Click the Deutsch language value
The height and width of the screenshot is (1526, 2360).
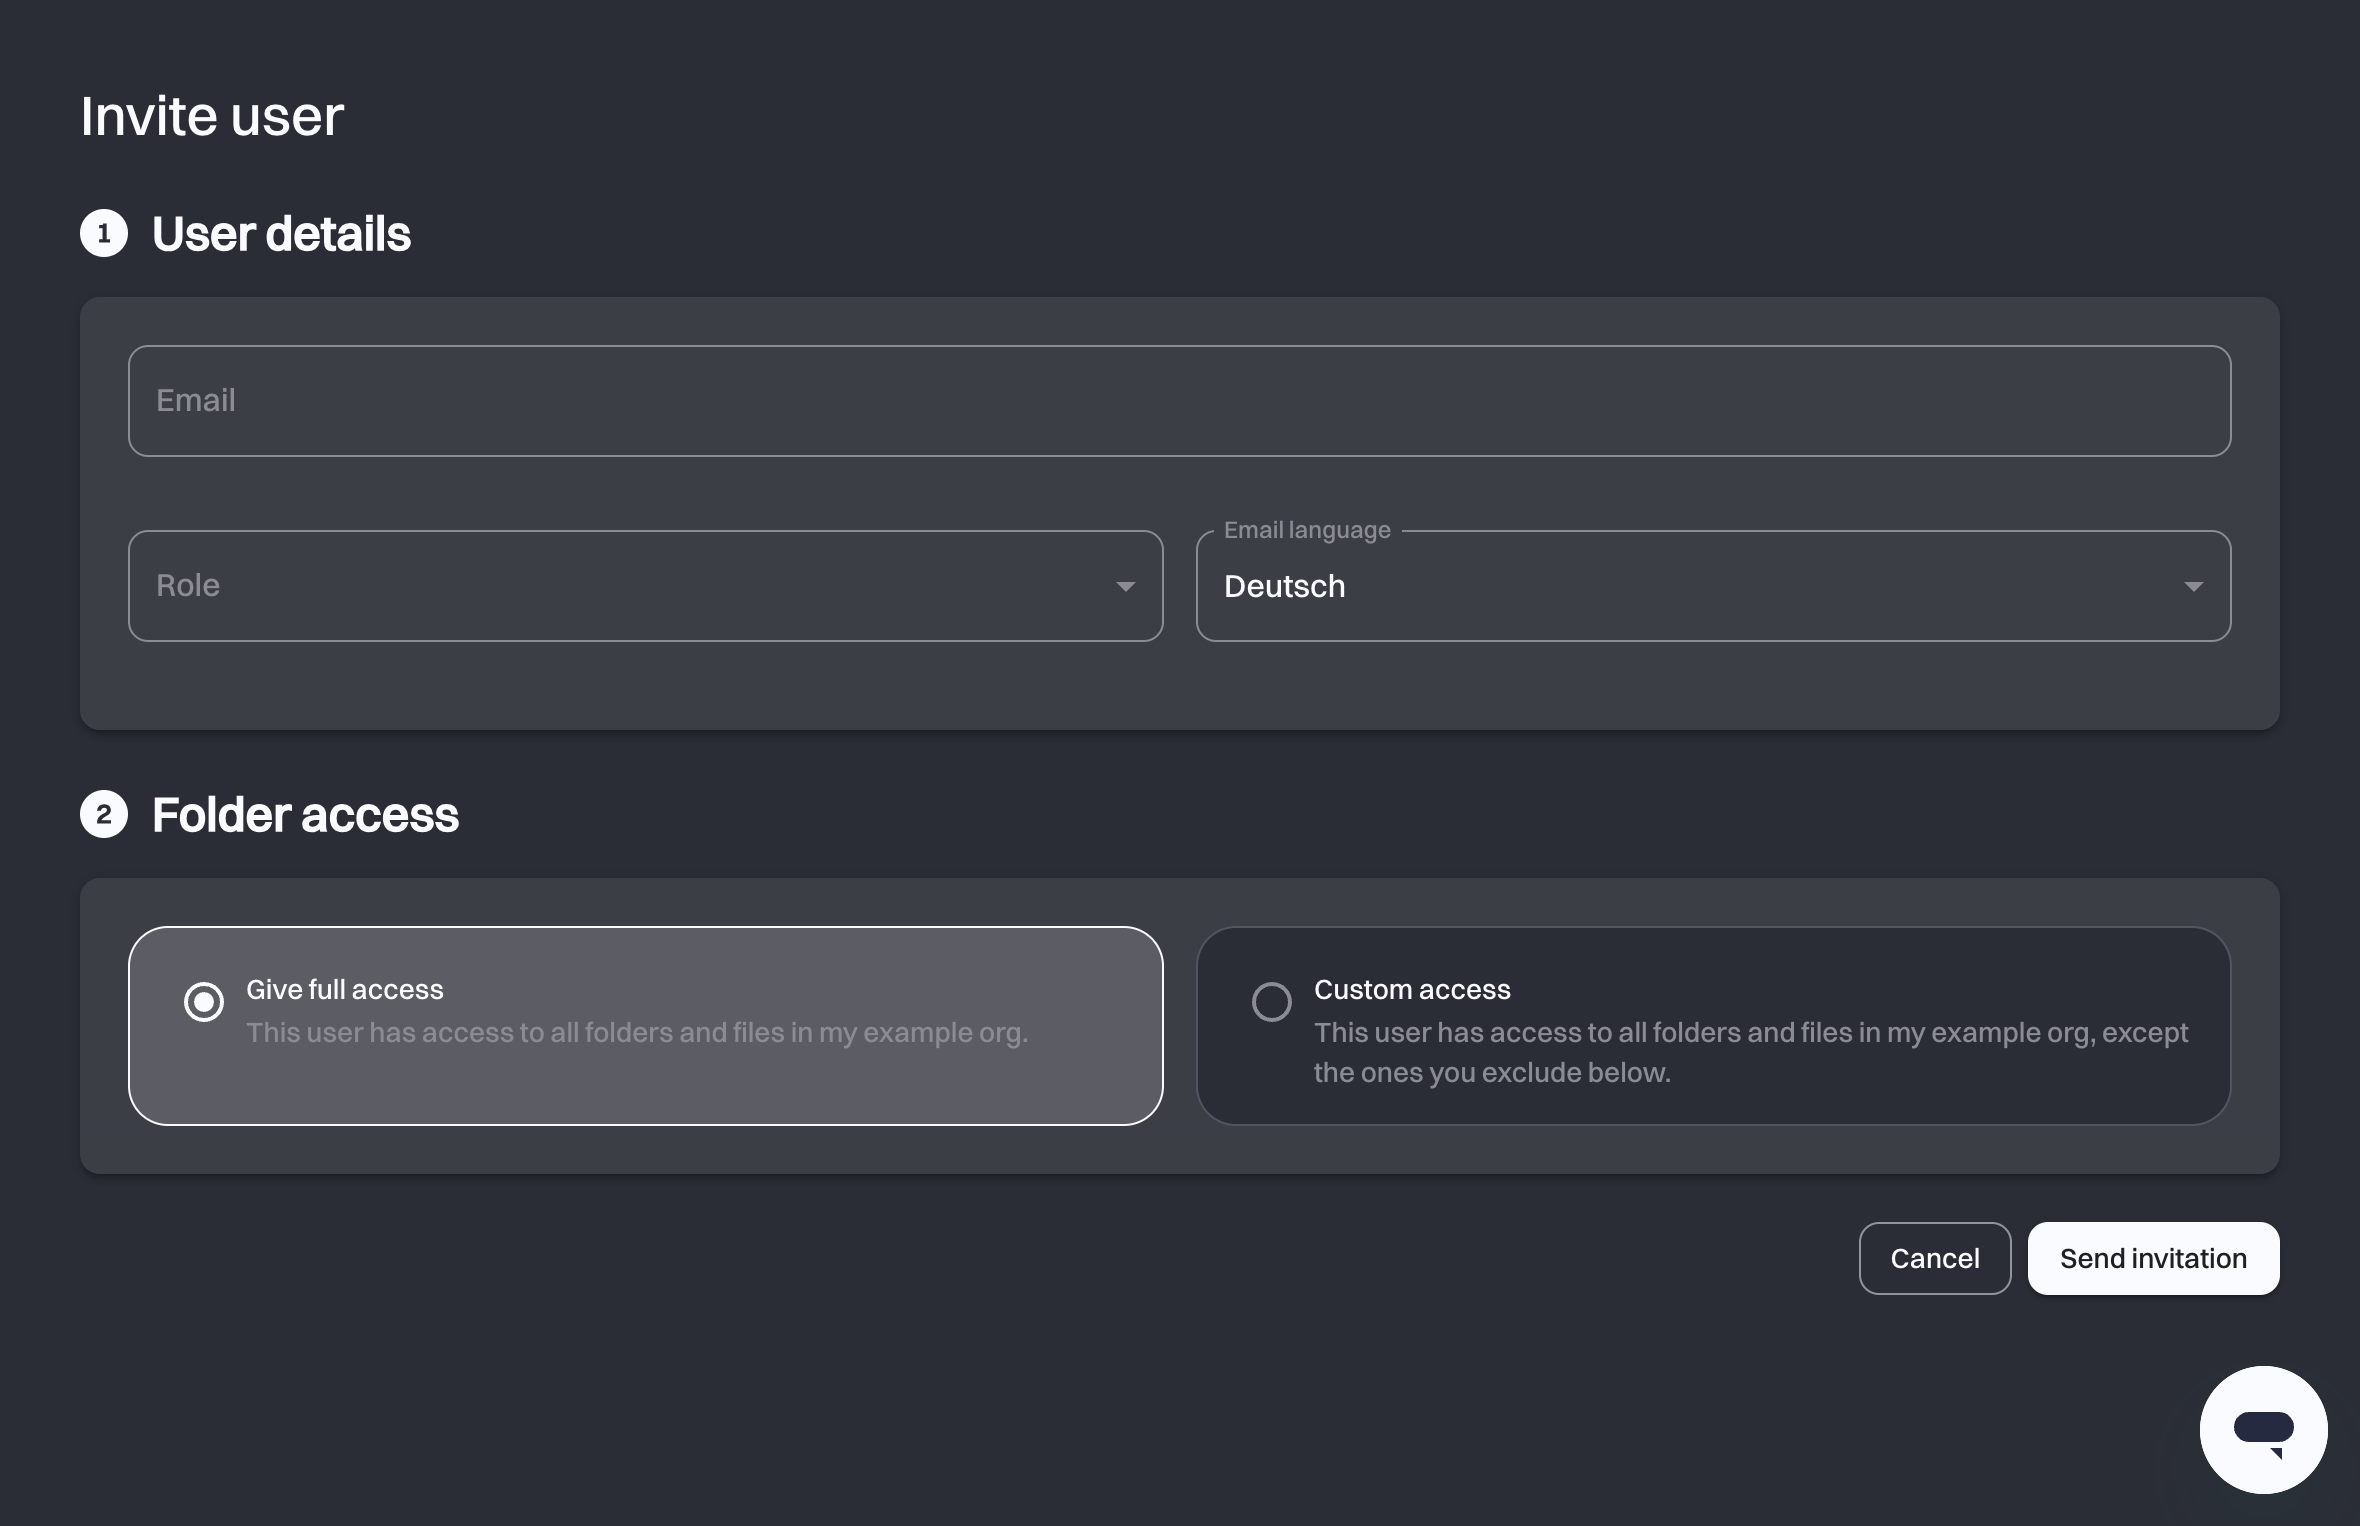click(x=1285, y=586)
